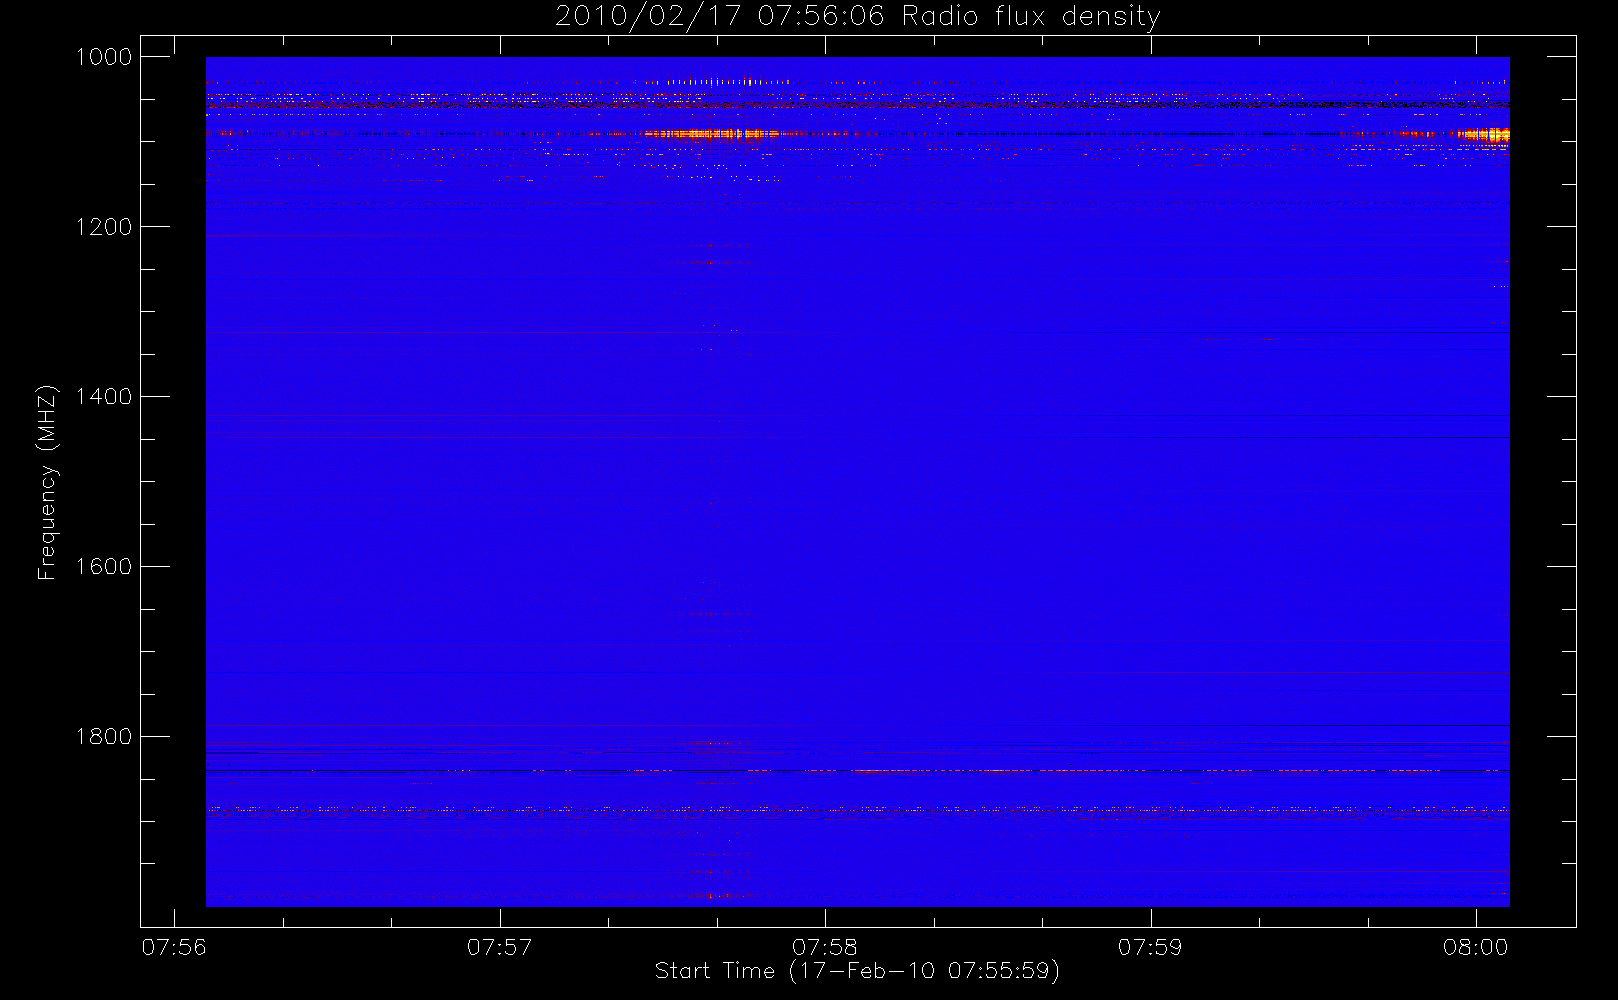Click the "Frequency (MHz)" axis label
This screenshot has height=1000, width=1618.
(x=47, y=482)
